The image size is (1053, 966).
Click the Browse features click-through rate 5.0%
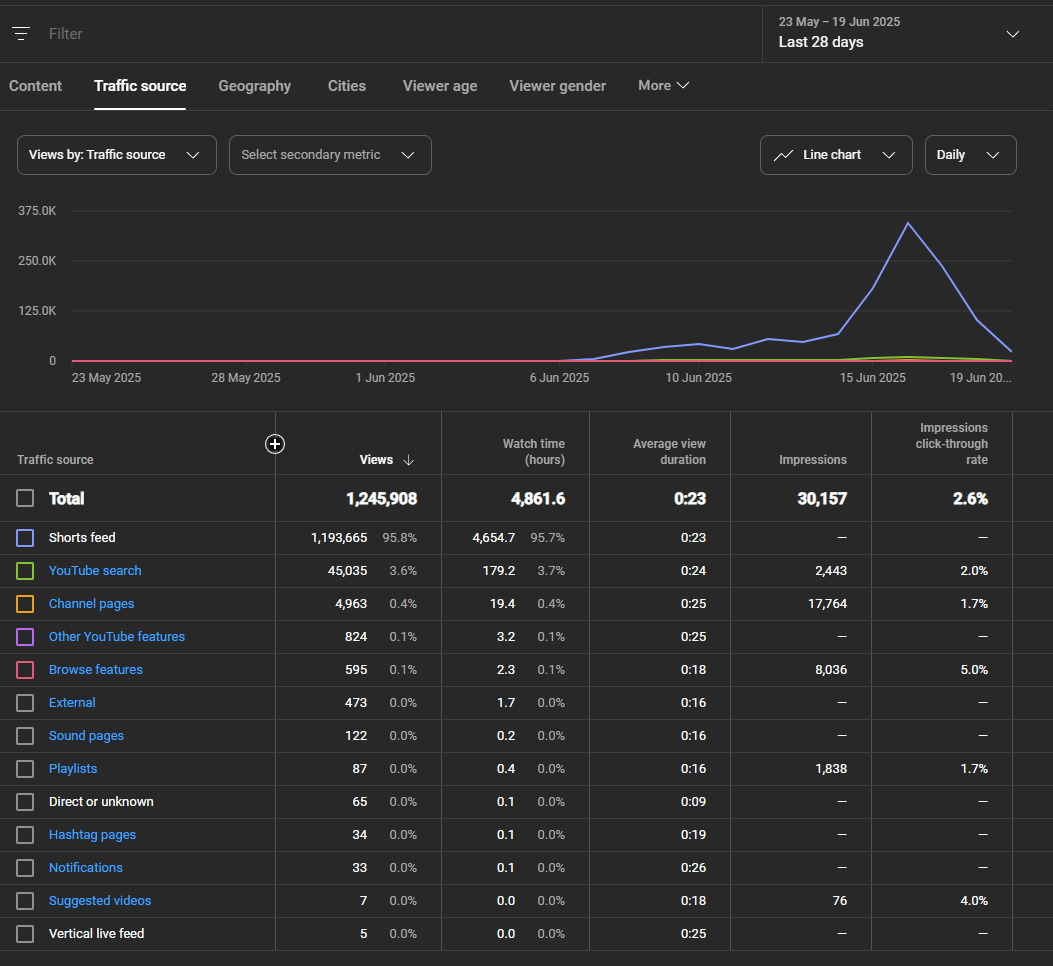point(974,670)
